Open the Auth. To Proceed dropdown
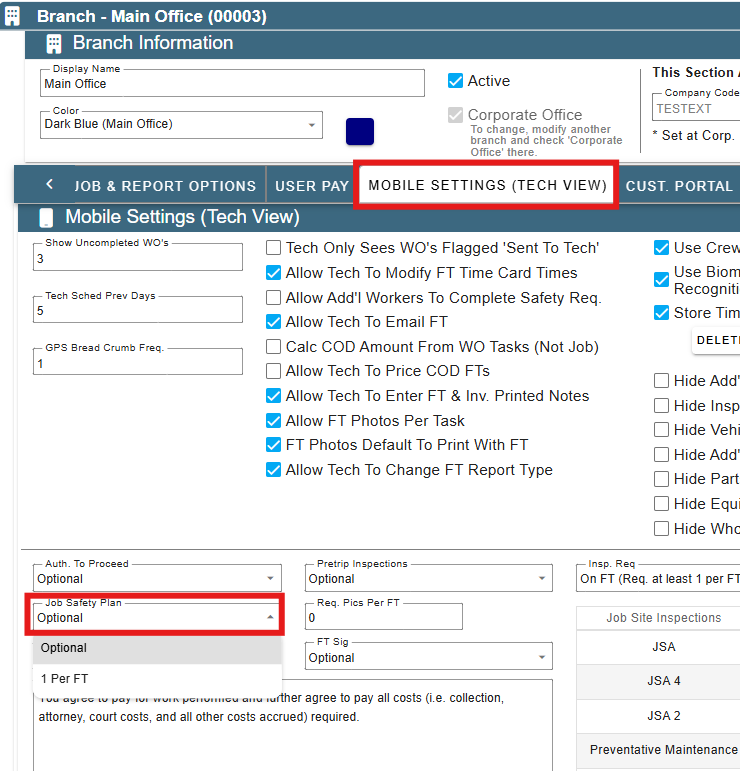Viewport: 740px width, 771px height. click(x=157, y=578)
